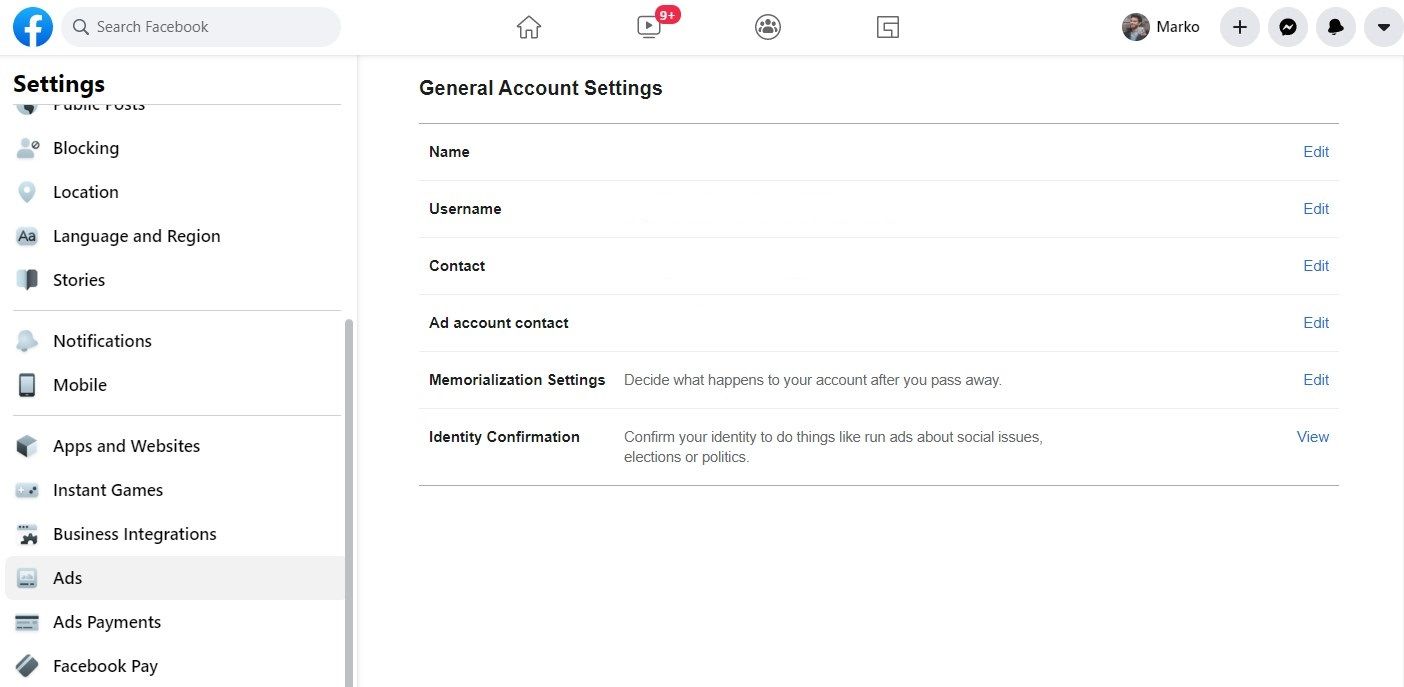This screenshot has width=1404, height=687.
Task: Click Marko's profile picture thumbnail
Action: pos(1136,27)
